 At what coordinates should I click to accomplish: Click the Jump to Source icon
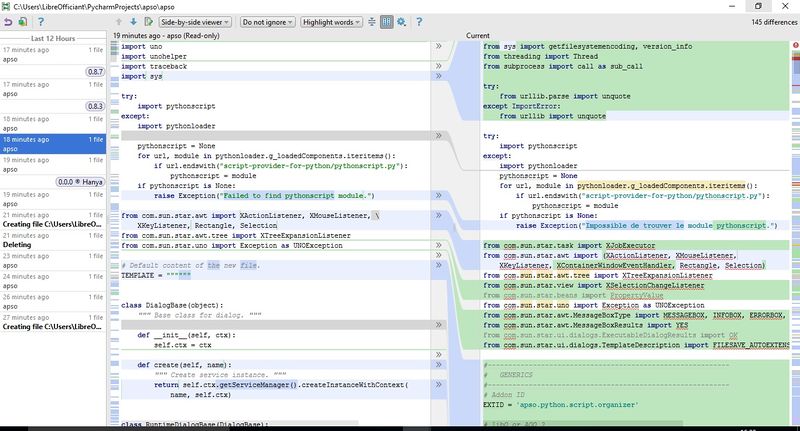click(x=148, y=22)
